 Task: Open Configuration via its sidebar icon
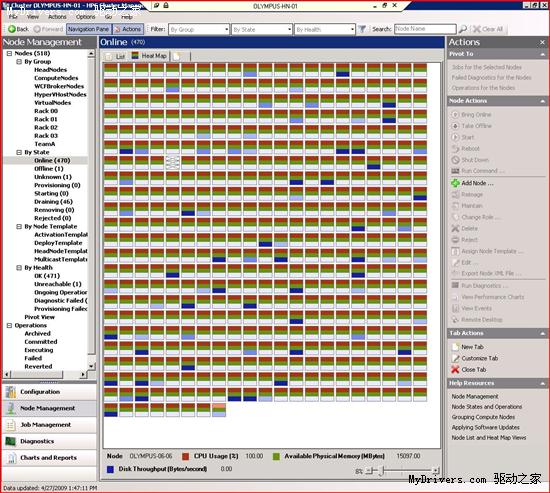(x=11, y=392)
